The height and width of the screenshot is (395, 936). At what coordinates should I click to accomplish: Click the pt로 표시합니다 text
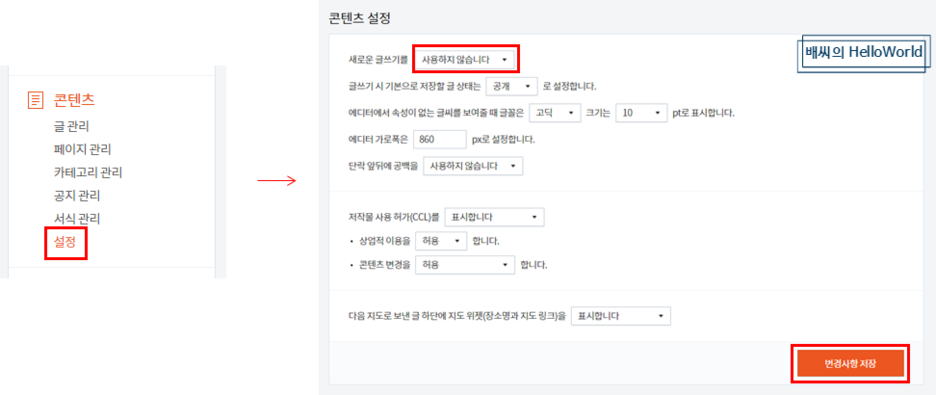coord(703,112)
